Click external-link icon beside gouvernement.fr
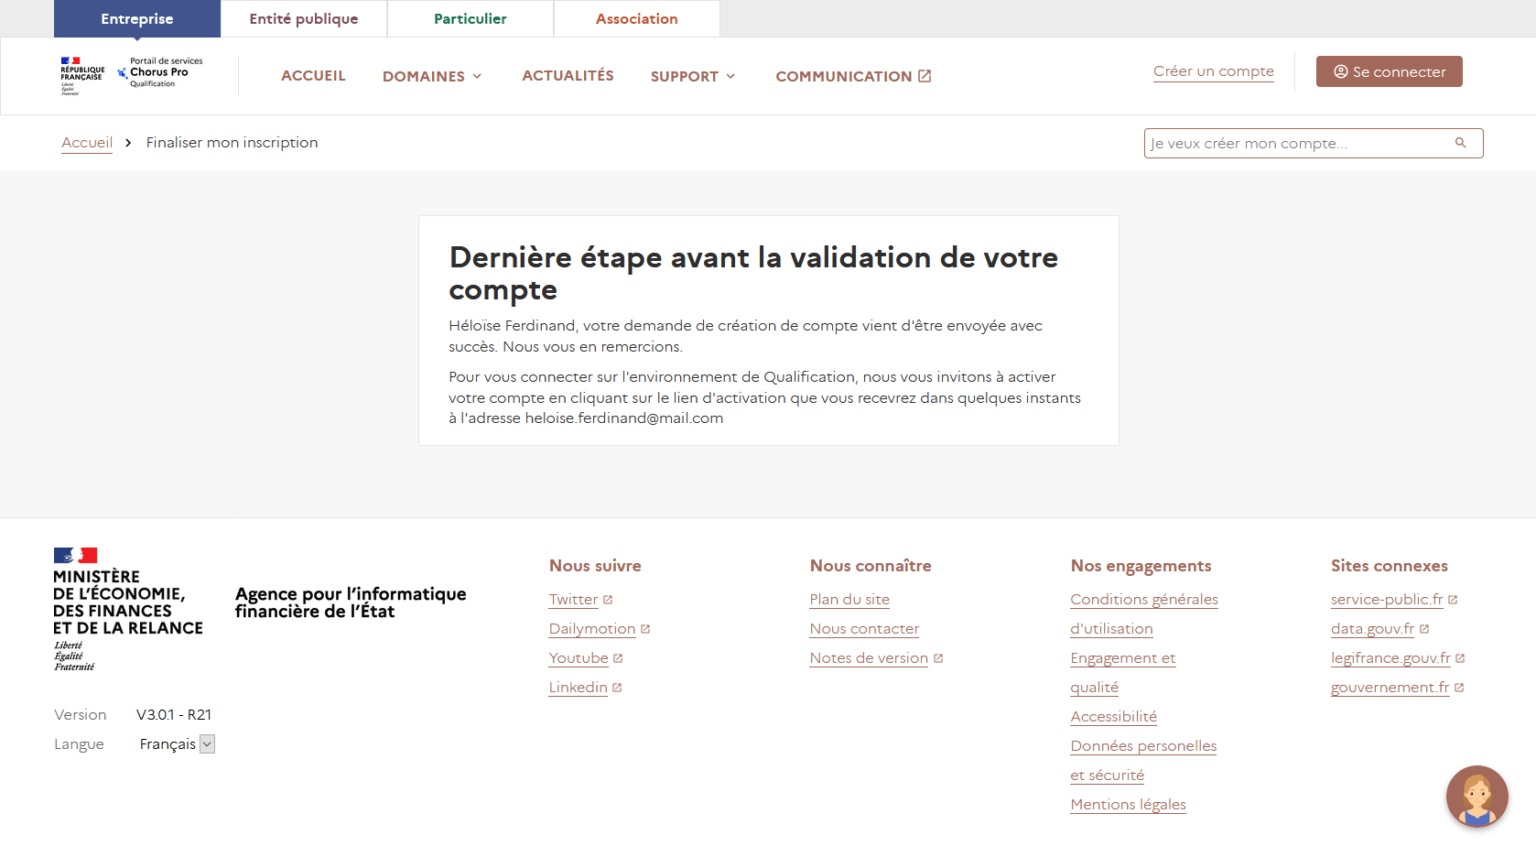The width and height of the screenshot is (1536, 857). (x=1459, y=688)
